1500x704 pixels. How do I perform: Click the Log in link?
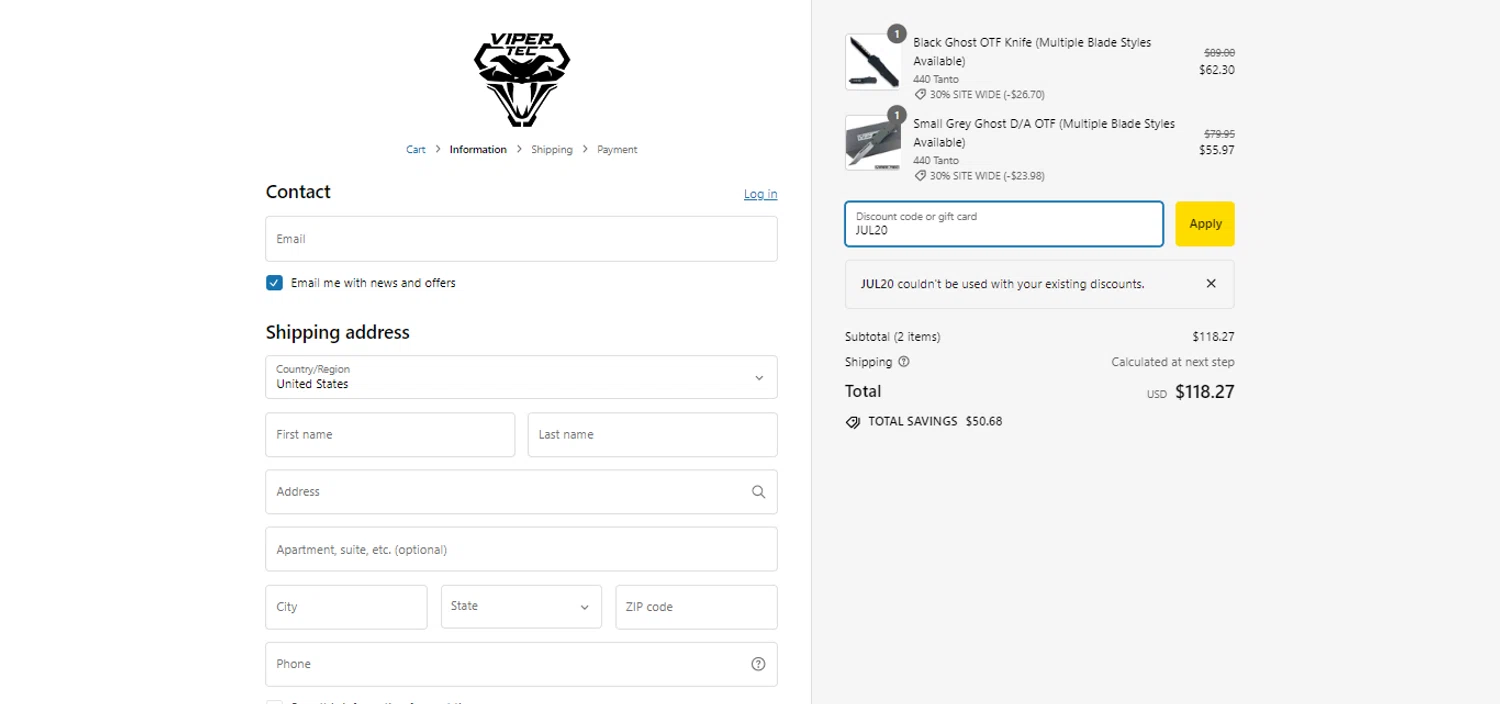[x=760, y=194]
